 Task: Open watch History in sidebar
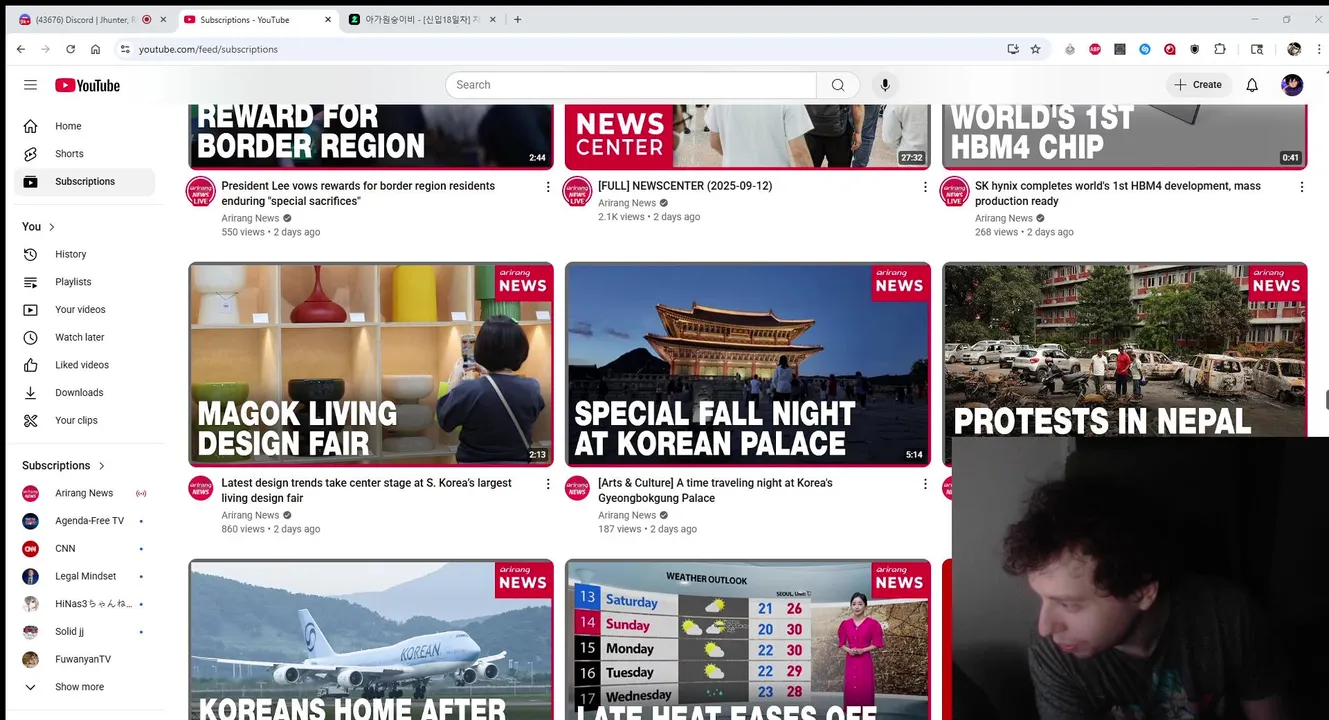[84, 254]
